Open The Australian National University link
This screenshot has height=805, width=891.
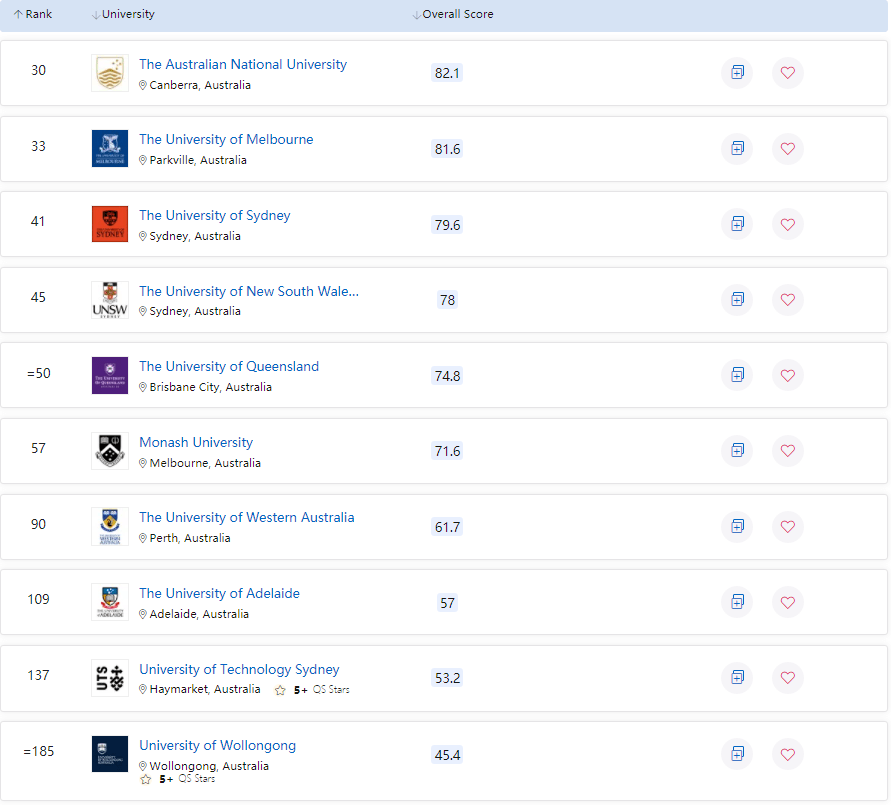243,64
